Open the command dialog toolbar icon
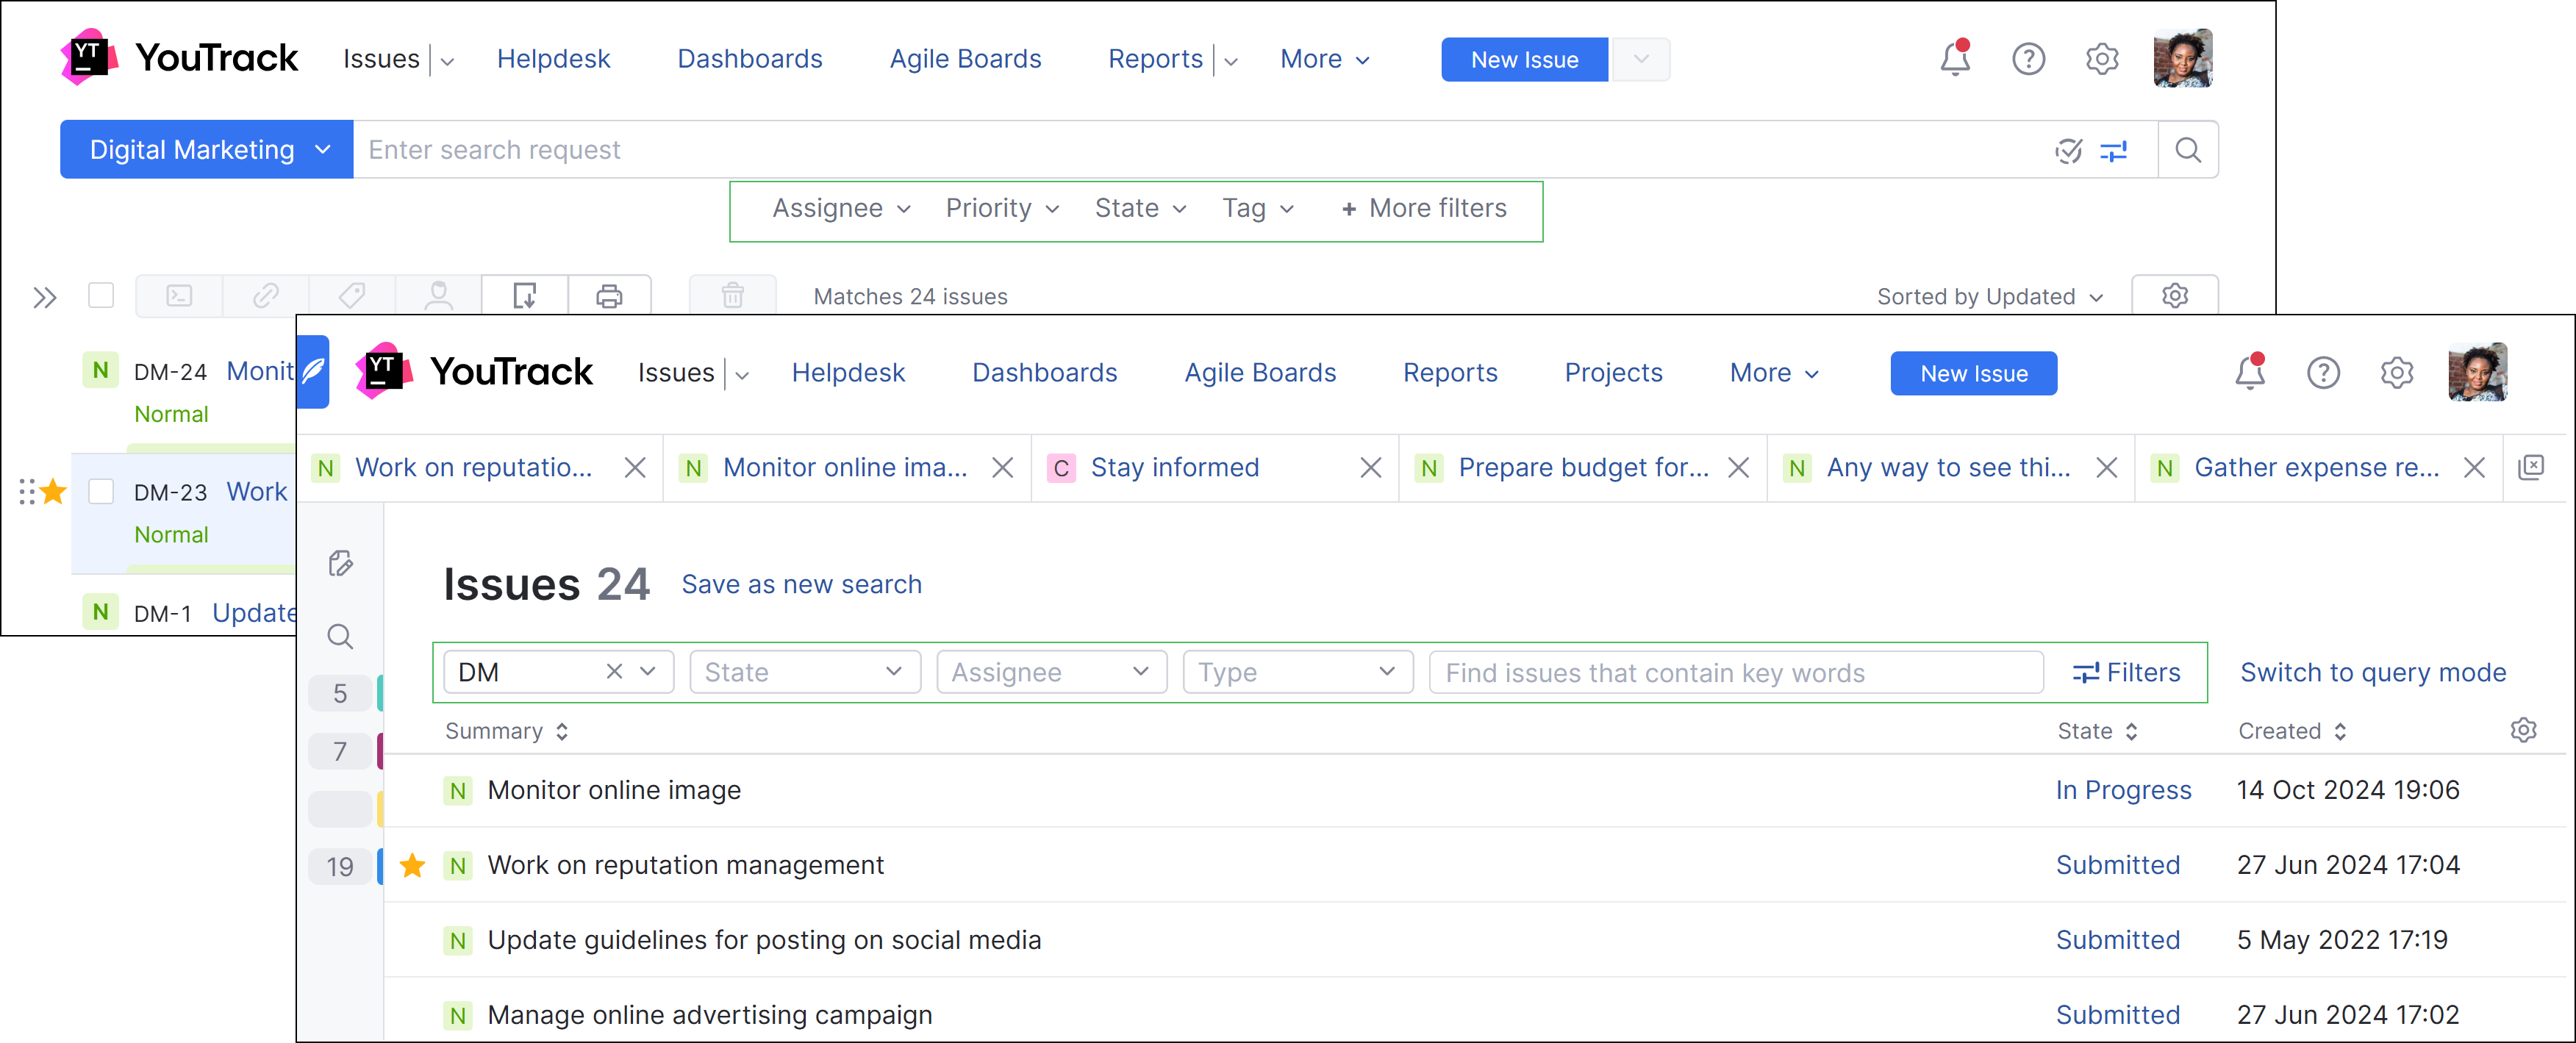This screenshot has width=2576, height=1043. pyautogui.click(x=179, y=296)
